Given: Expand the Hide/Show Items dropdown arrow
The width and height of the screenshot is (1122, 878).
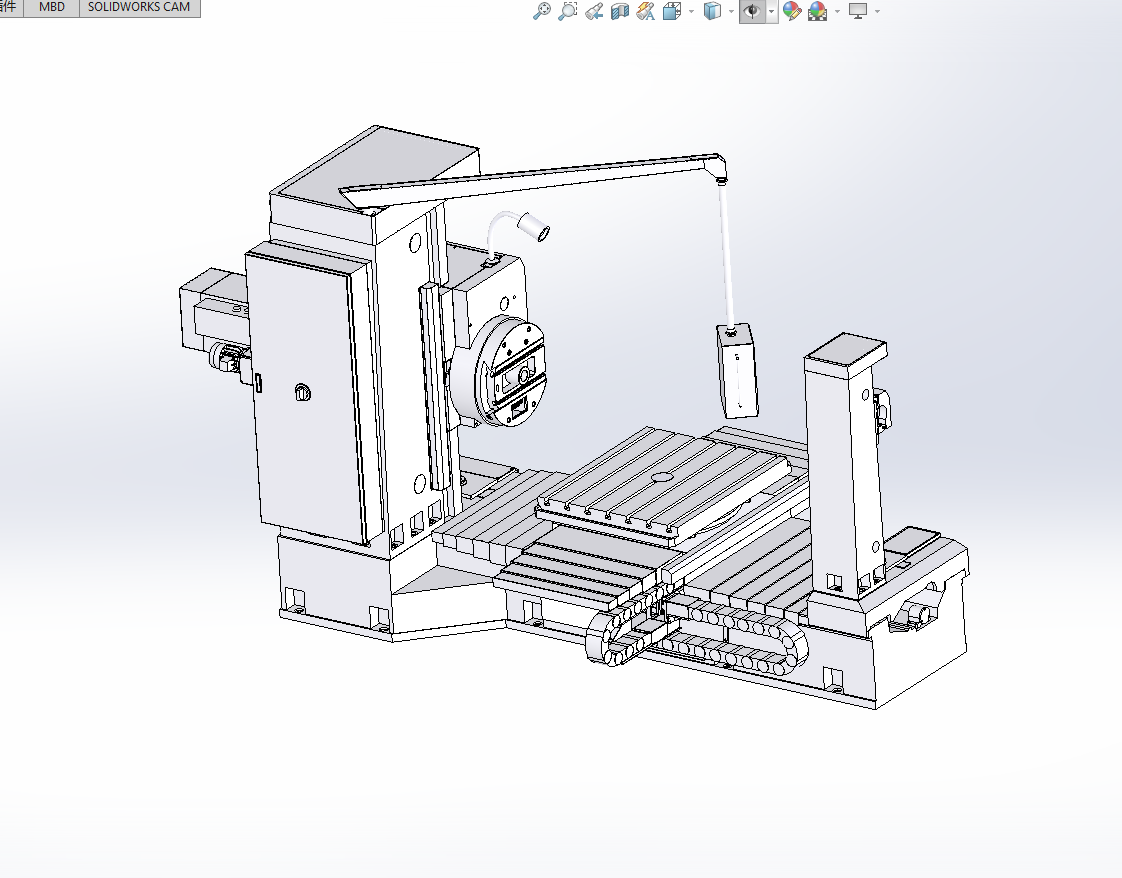Looking at the screenshot, I should coord(771,11).
